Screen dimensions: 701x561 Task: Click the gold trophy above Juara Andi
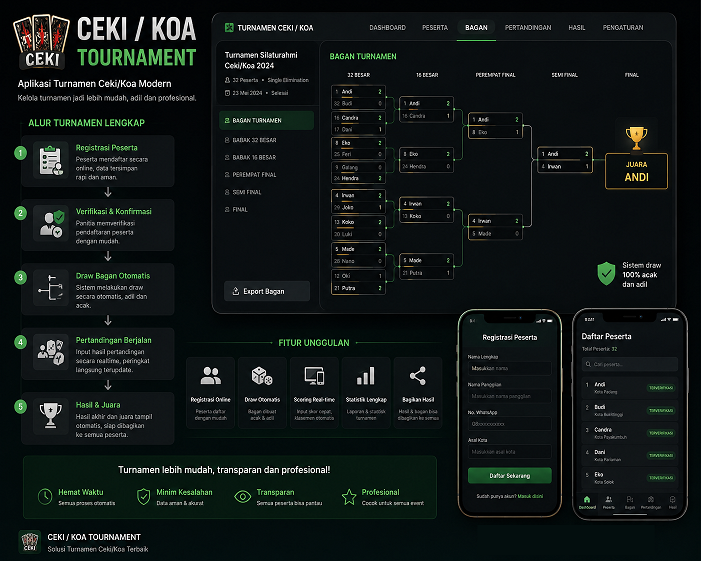(x=636, y=138)
